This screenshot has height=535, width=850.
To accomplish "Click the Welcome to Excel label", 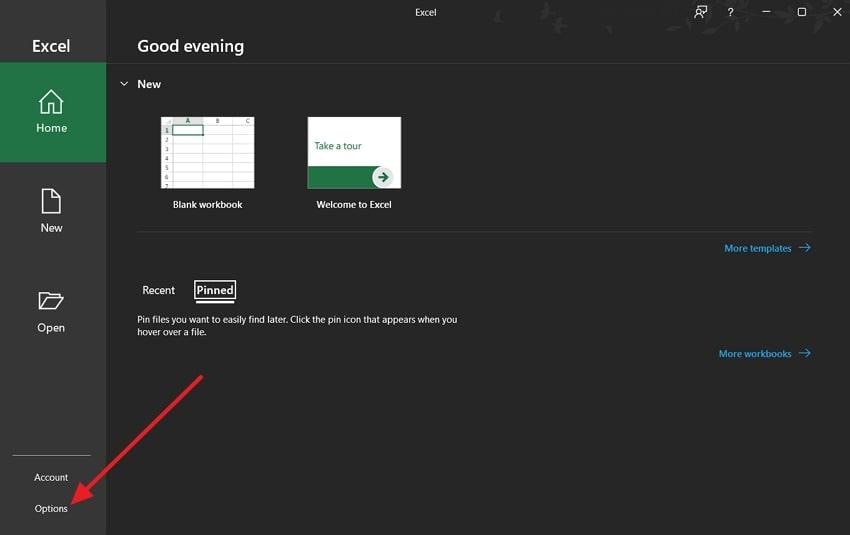I will point(354,204).
